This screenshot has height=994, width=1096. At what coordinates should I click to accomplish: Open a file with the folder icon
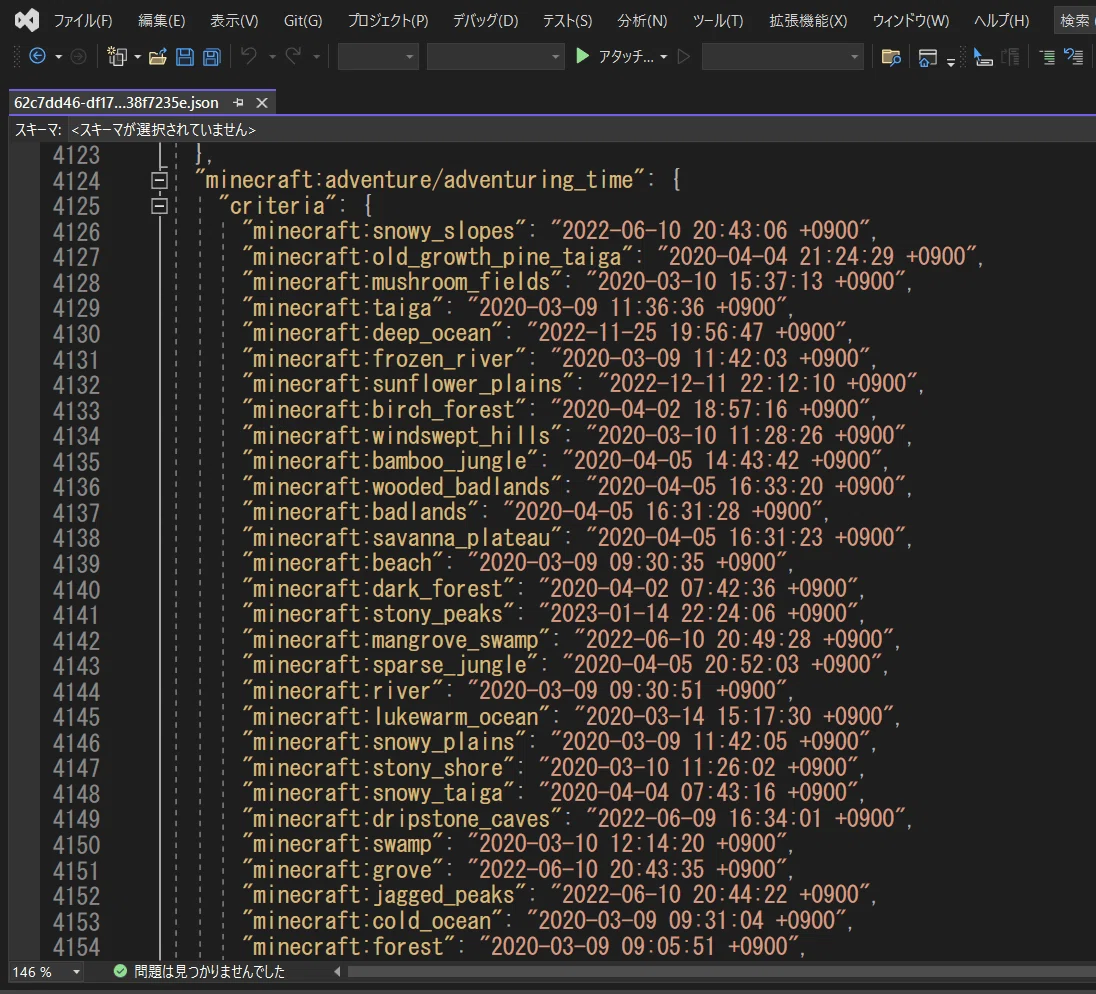[x=158, y=57]
